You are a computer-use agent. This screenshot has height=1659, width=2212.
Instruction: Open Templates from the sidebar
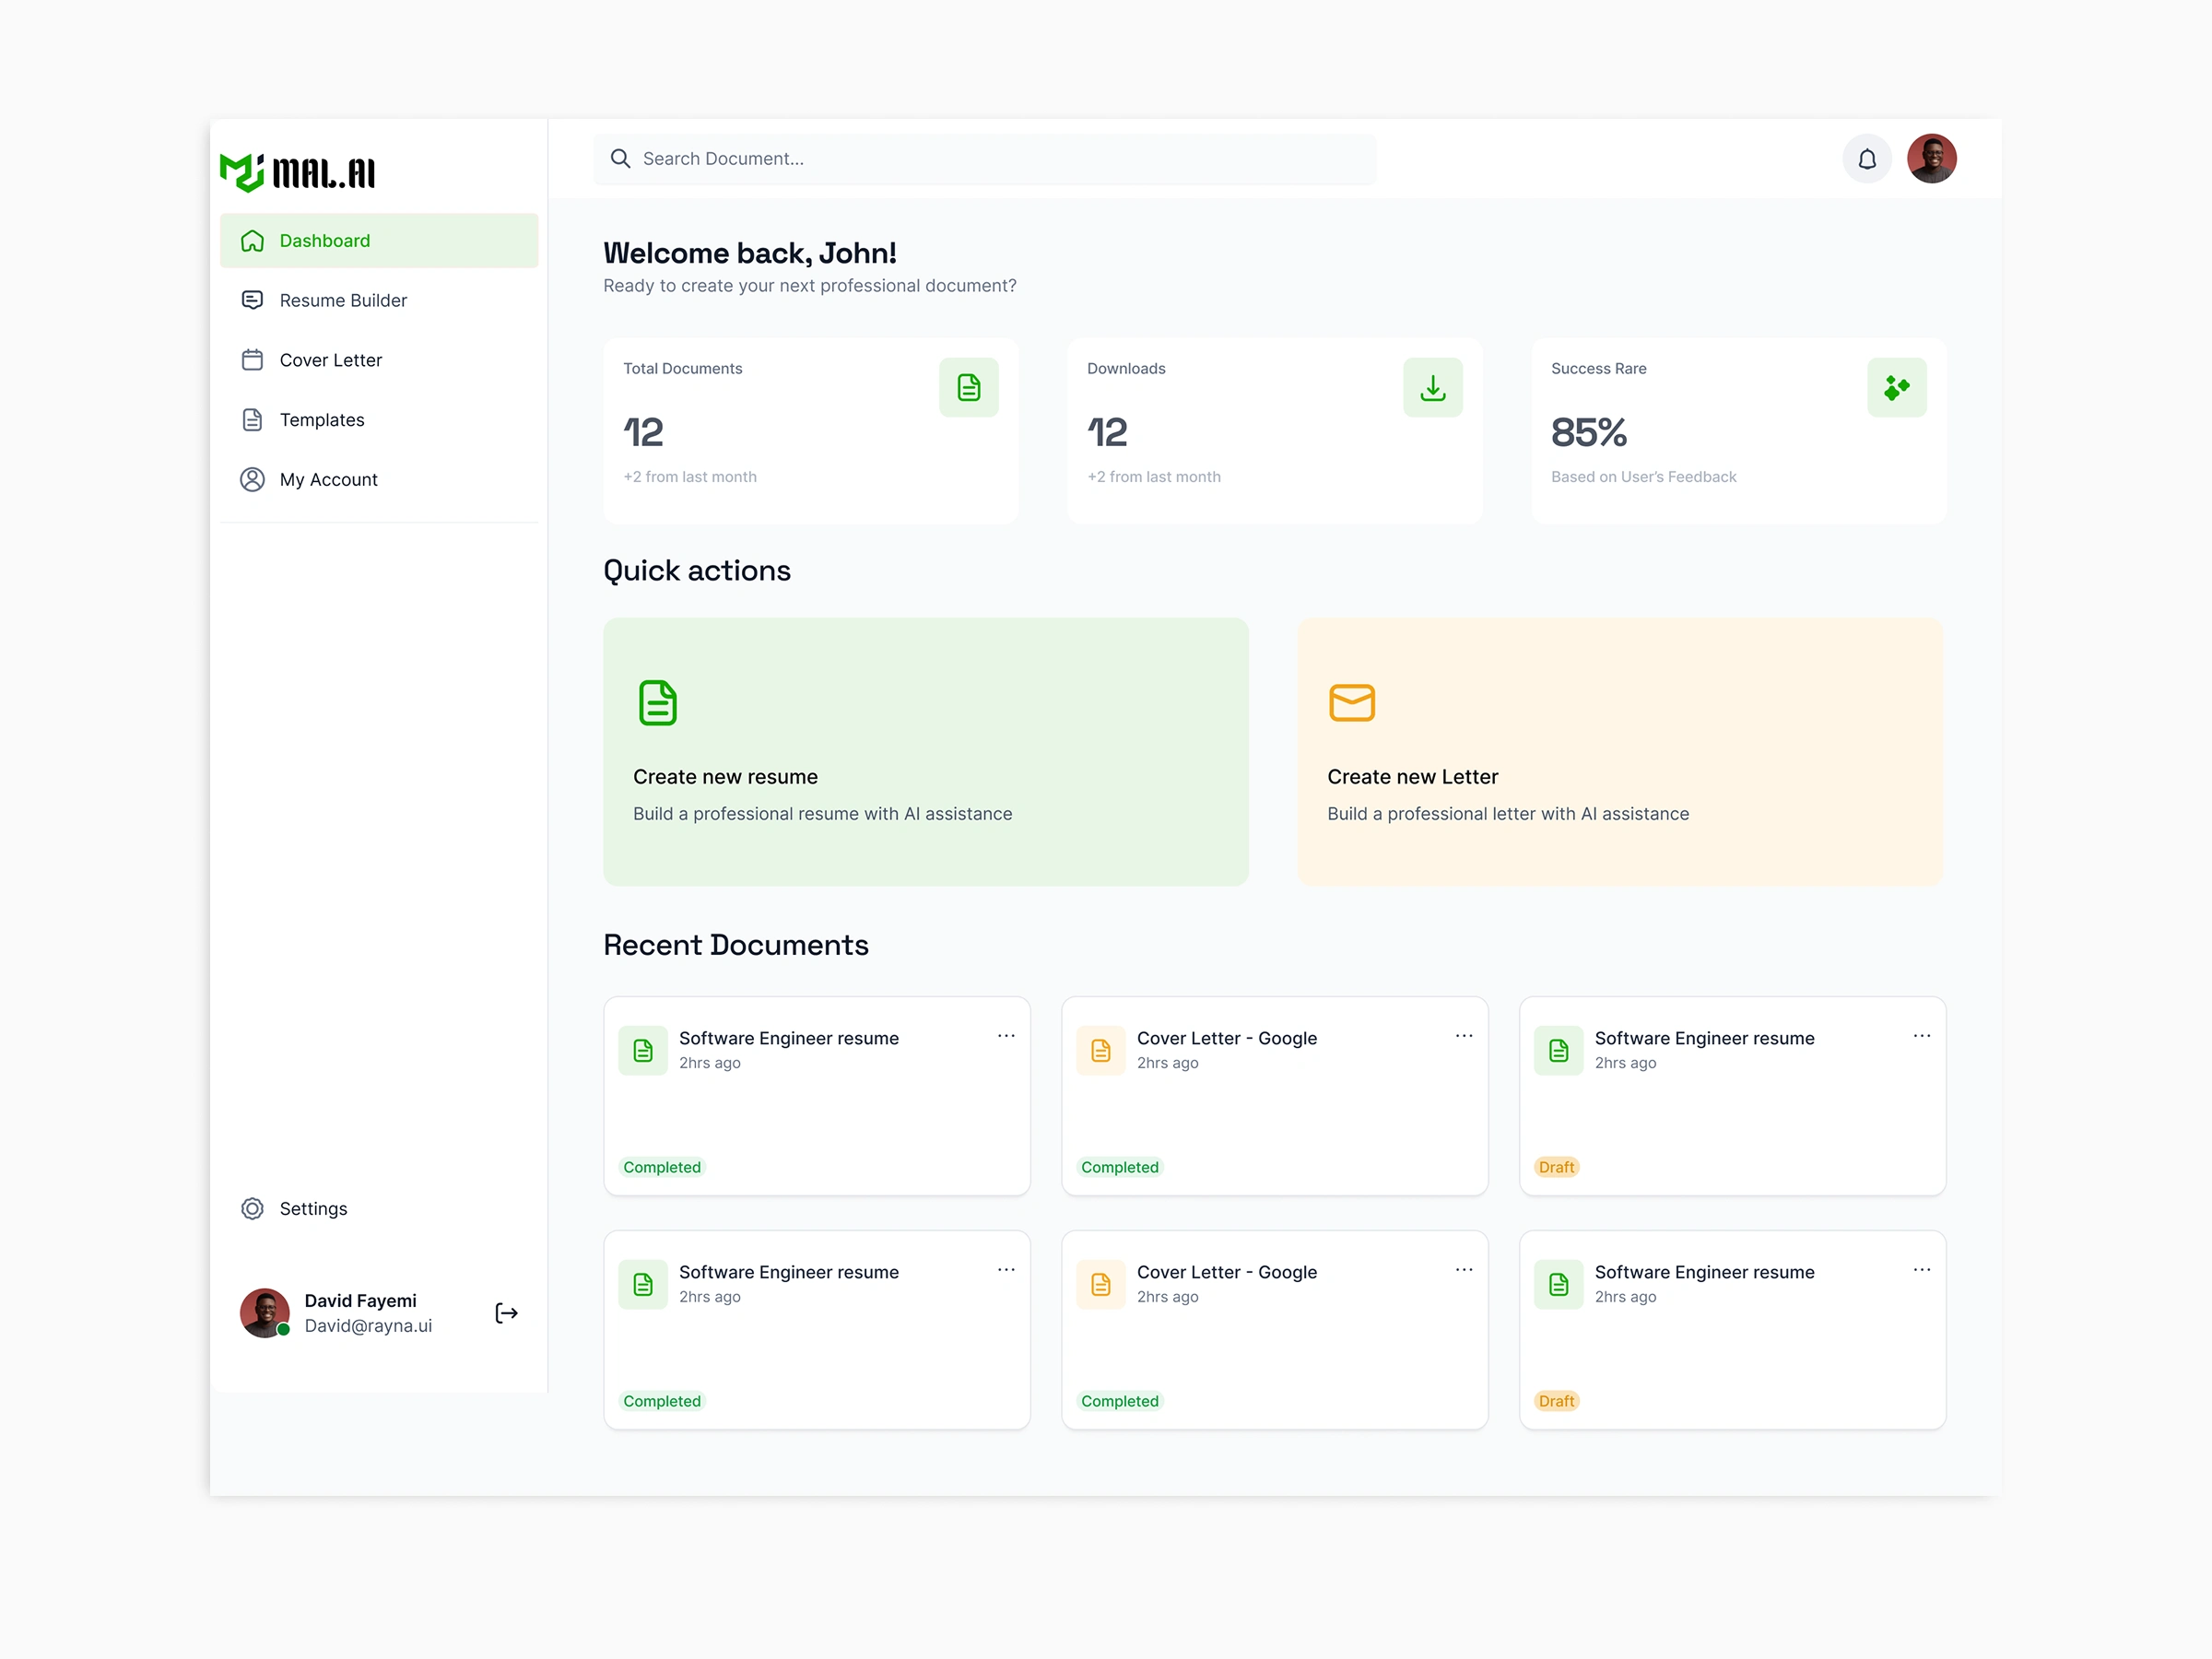(x=322, y=420)
